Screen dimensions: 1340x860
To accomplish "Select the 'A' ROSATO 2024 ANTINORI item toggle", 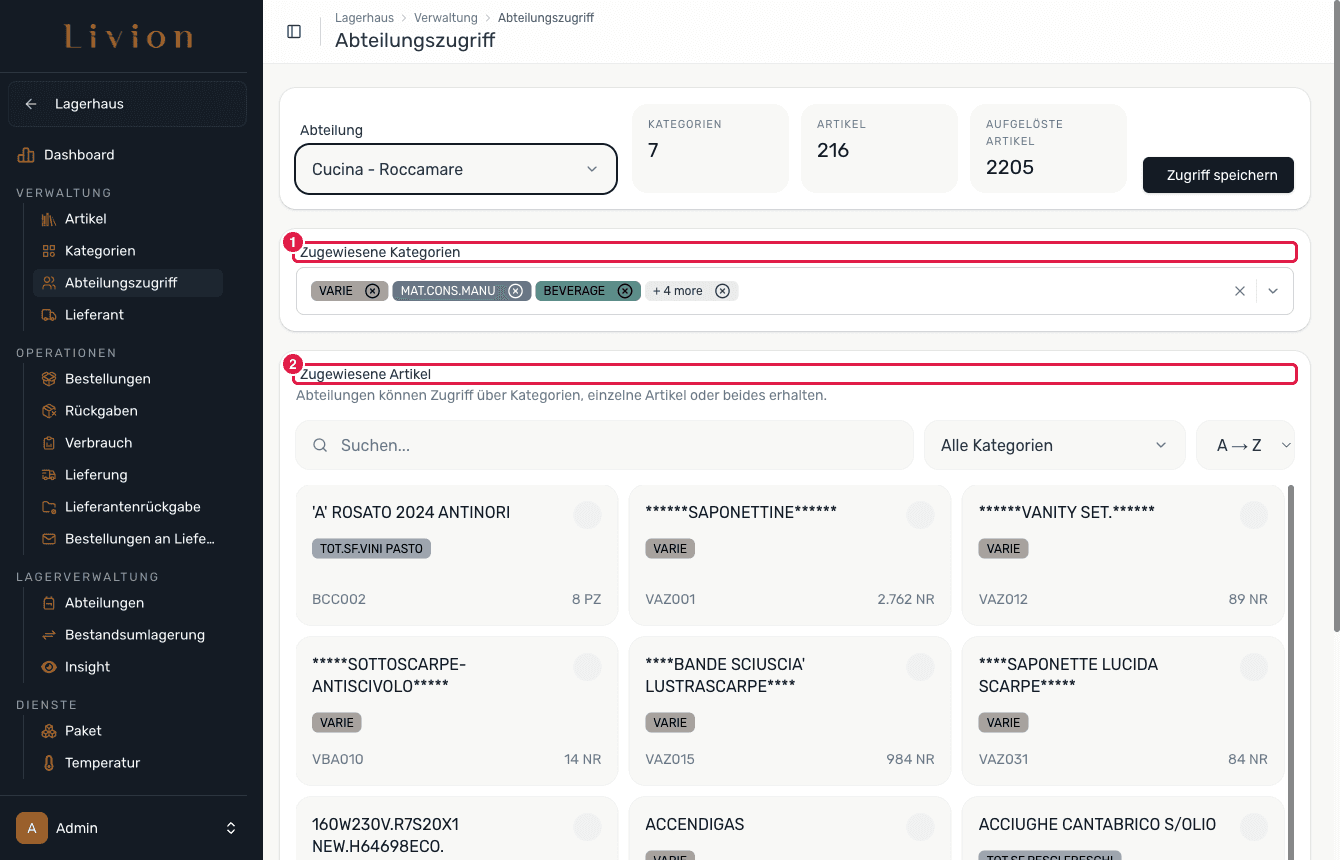I will 587,515.
